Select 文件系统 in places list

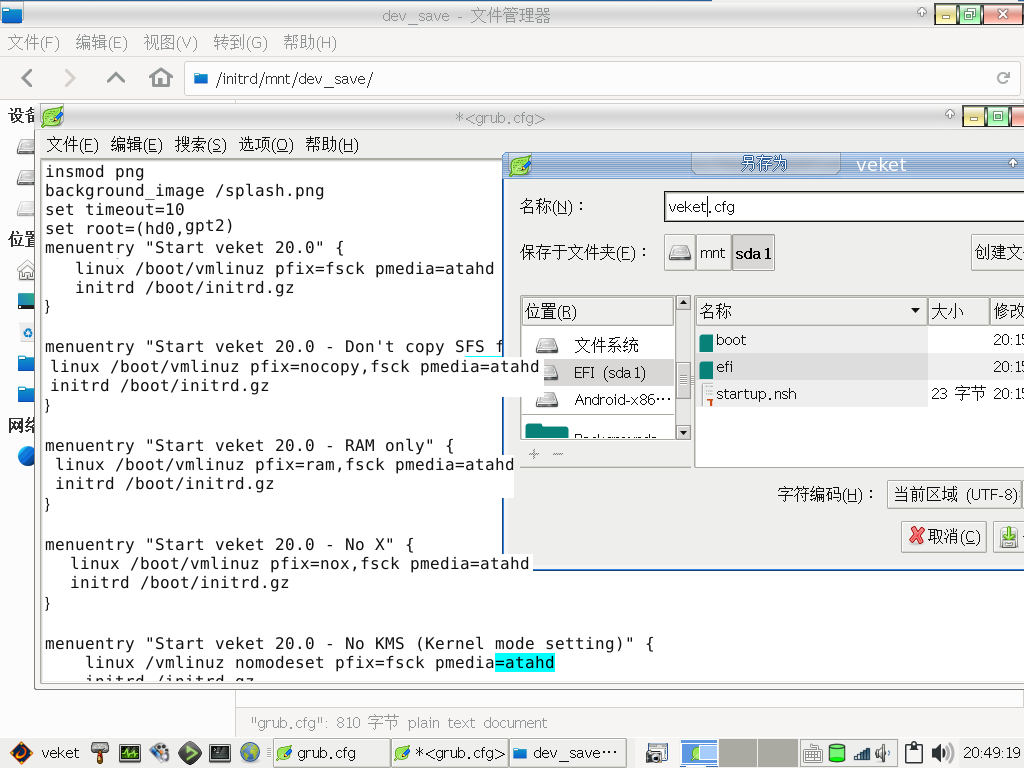598,345
